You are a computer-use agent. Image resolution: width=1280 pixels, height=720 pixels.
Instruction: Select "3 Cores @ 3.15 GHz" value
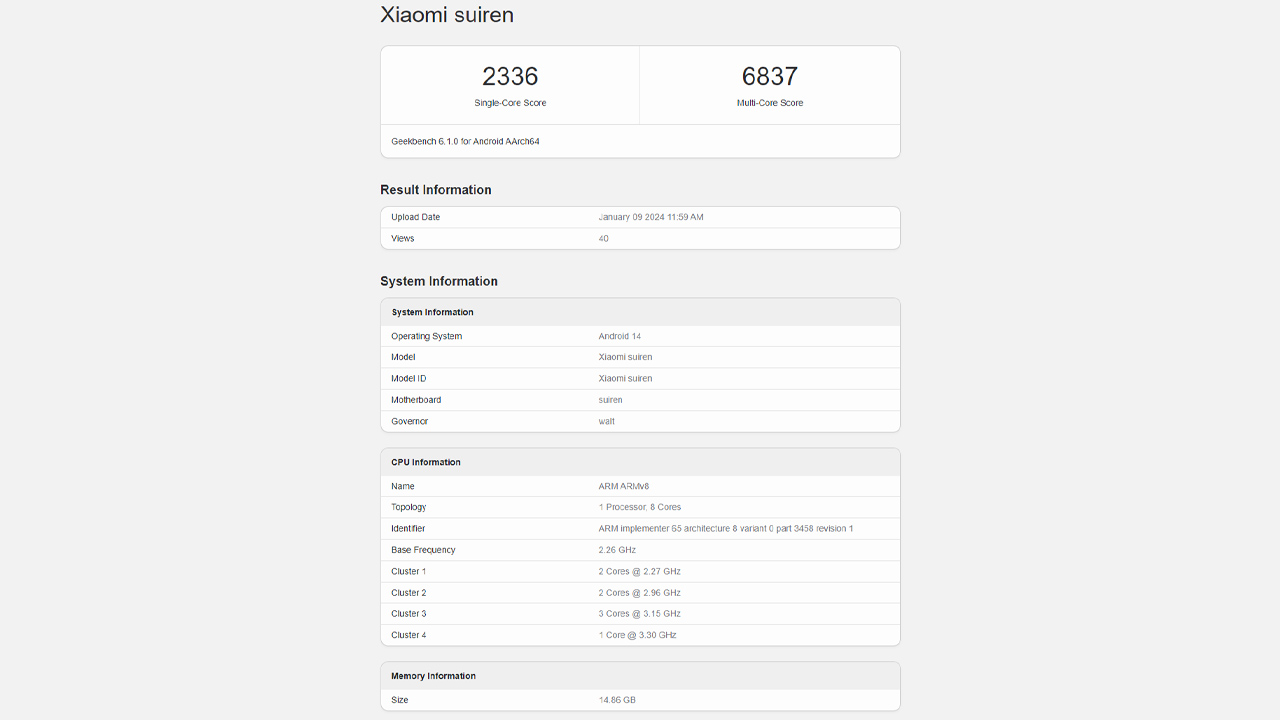[x=640, y=614]
